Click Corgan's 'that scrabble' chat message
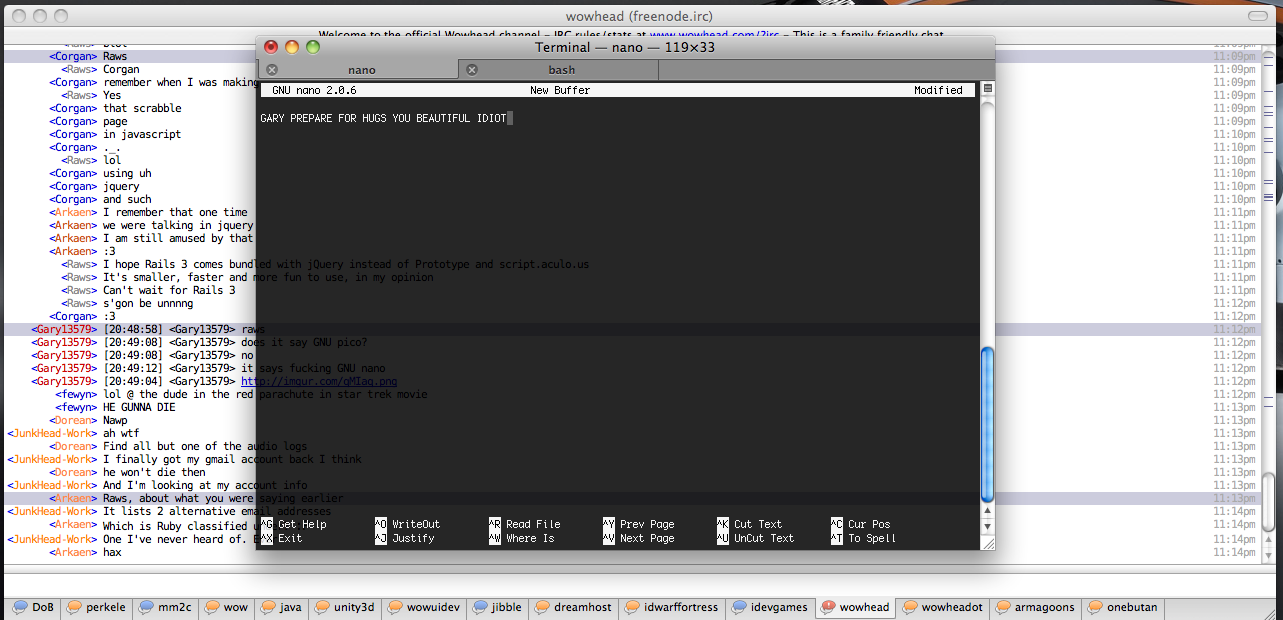The image size is (1283, 620). (142, 108)
